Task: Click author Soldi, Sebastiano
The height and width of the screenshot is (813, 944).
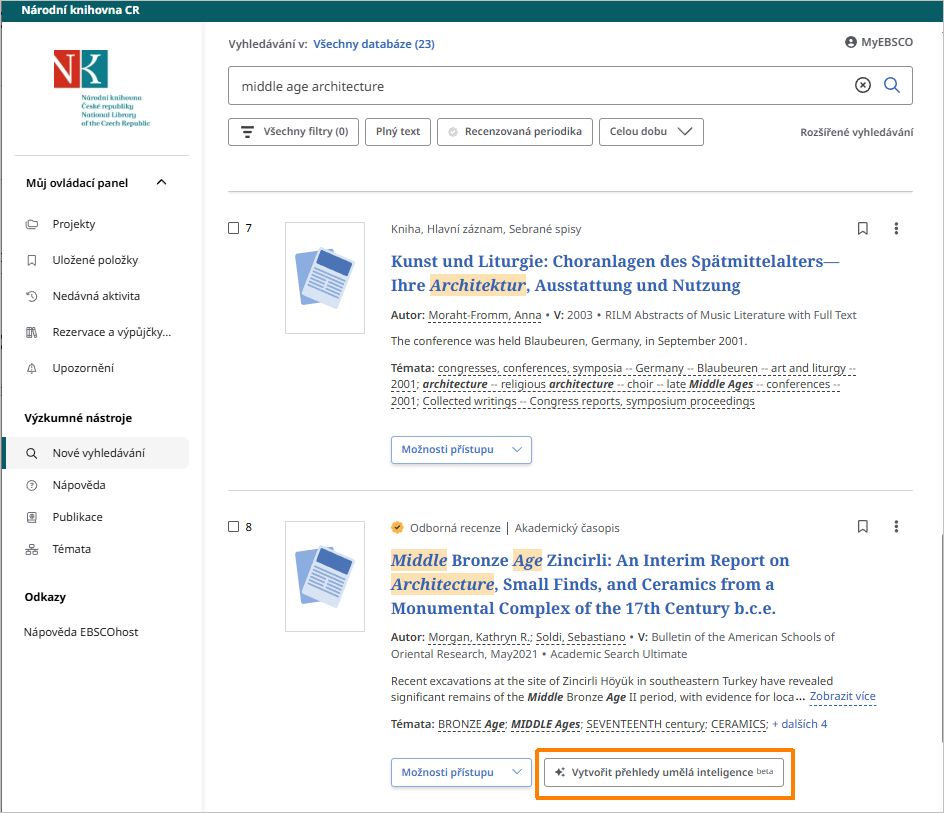Action: point(580,637)
